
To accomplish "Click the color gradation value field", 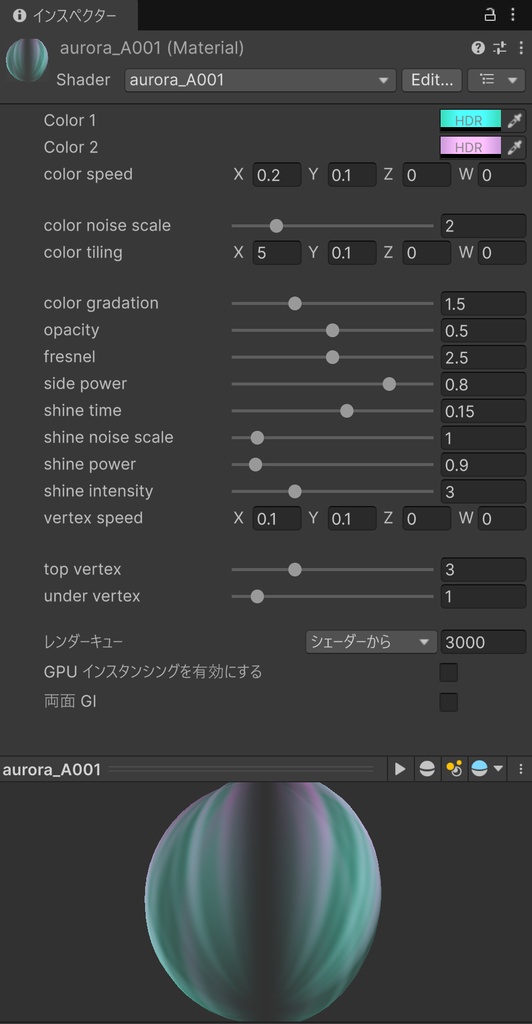I will (483, 304).
